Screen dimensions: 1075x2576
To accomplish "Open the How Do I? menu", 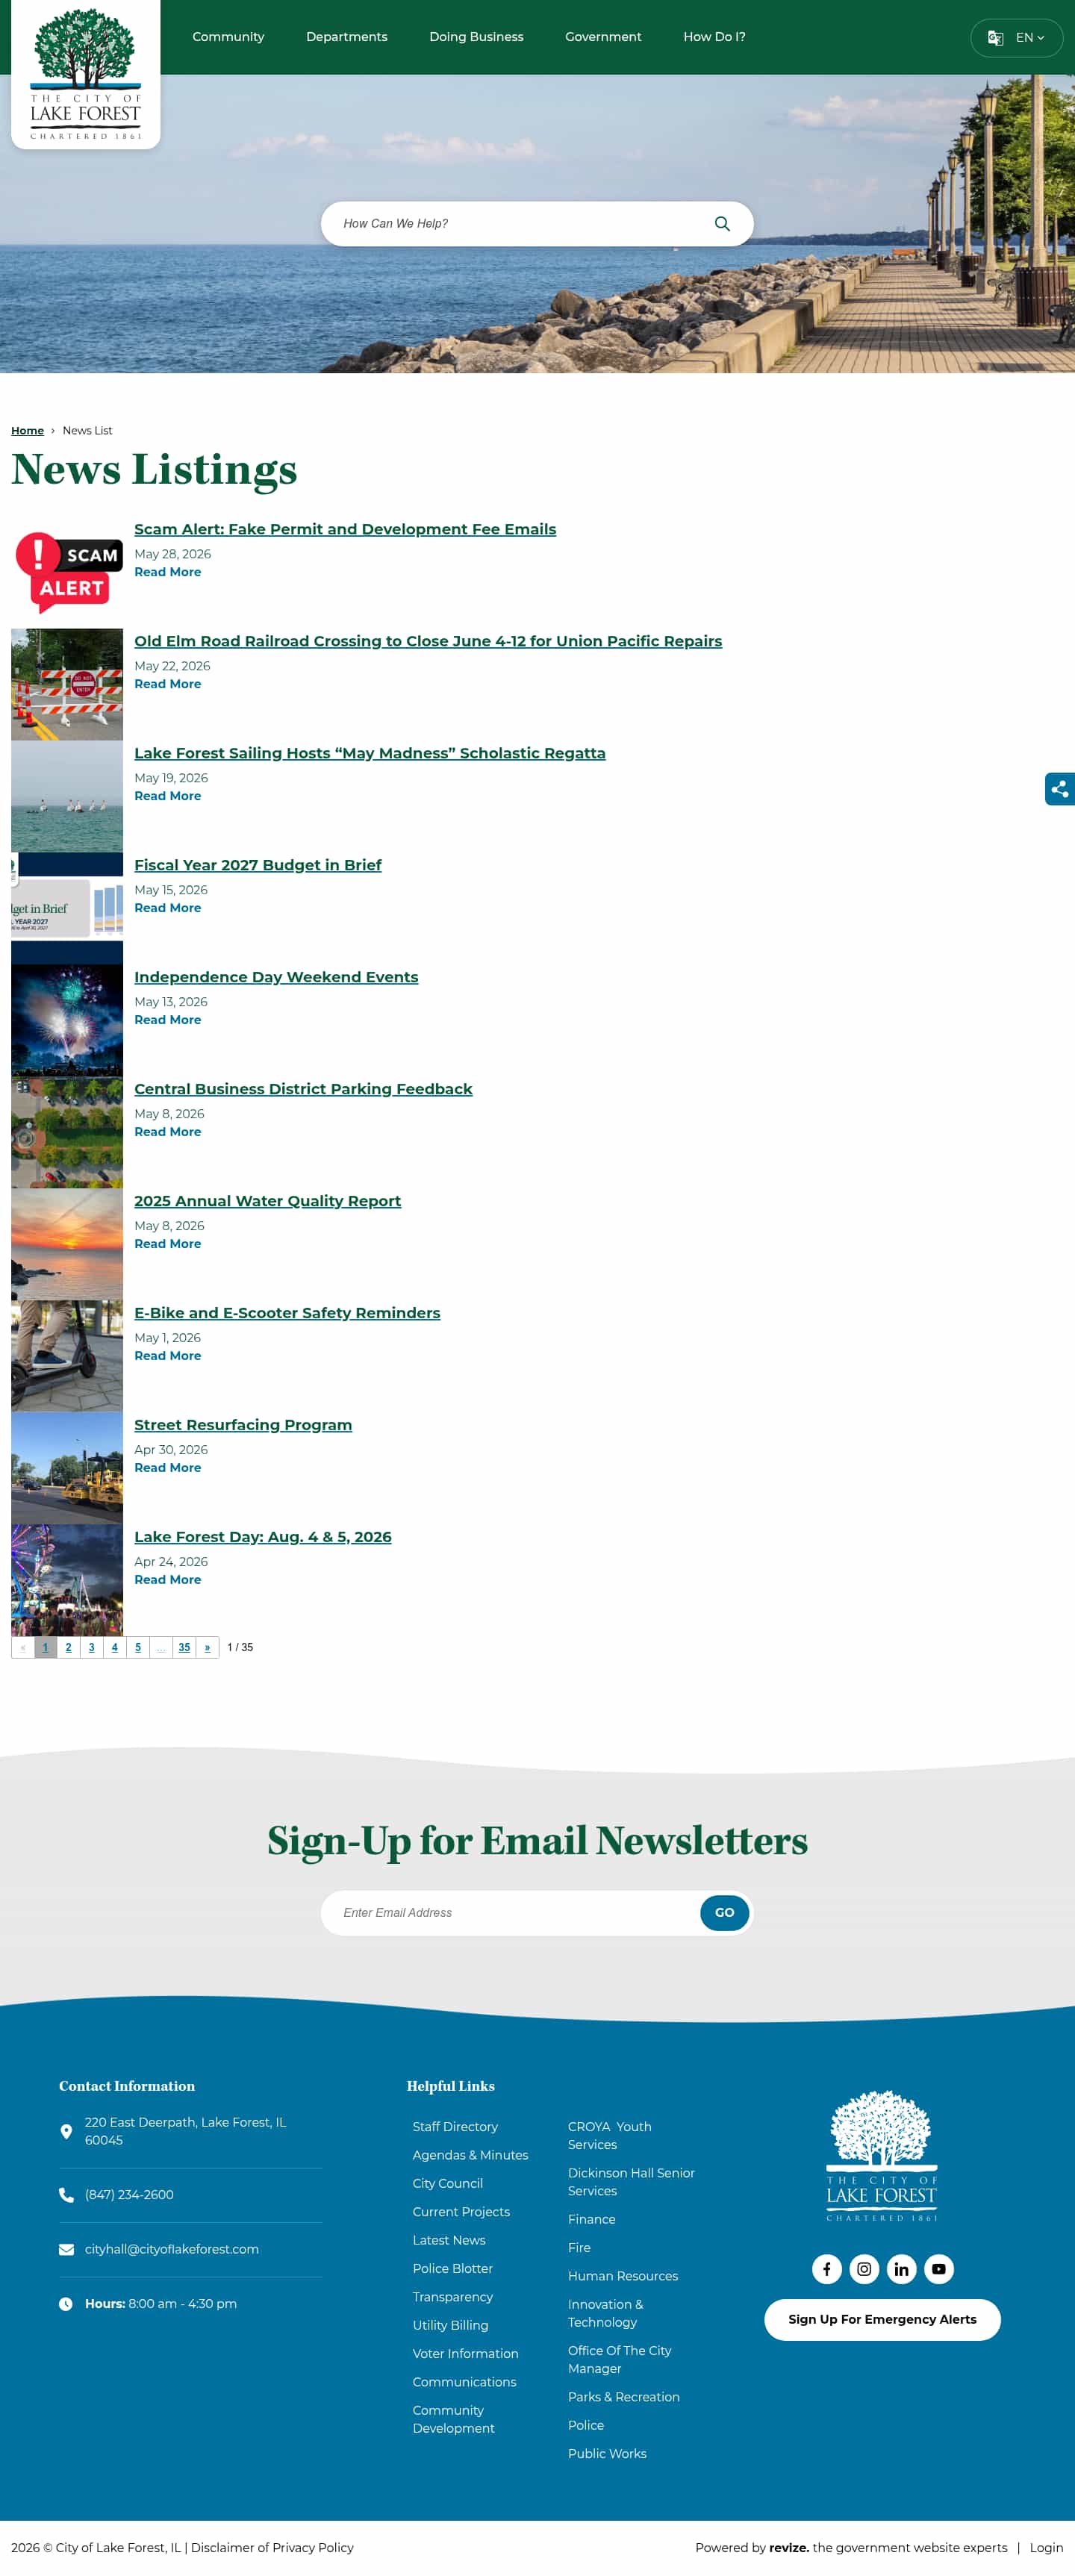I will click(x=714, y=37).
